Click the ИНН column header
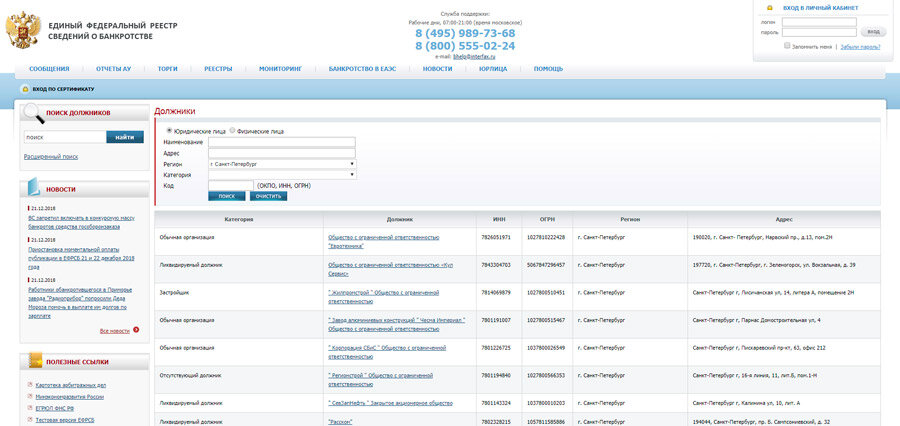Screen dimensions: 900x426 [x=499, y=219]
